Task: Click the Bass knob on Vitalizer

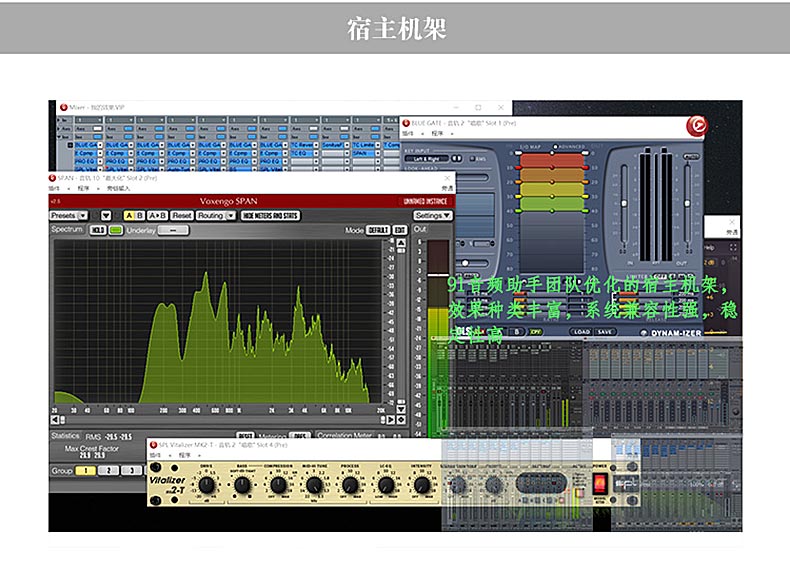Action: [x=242, y=485]
